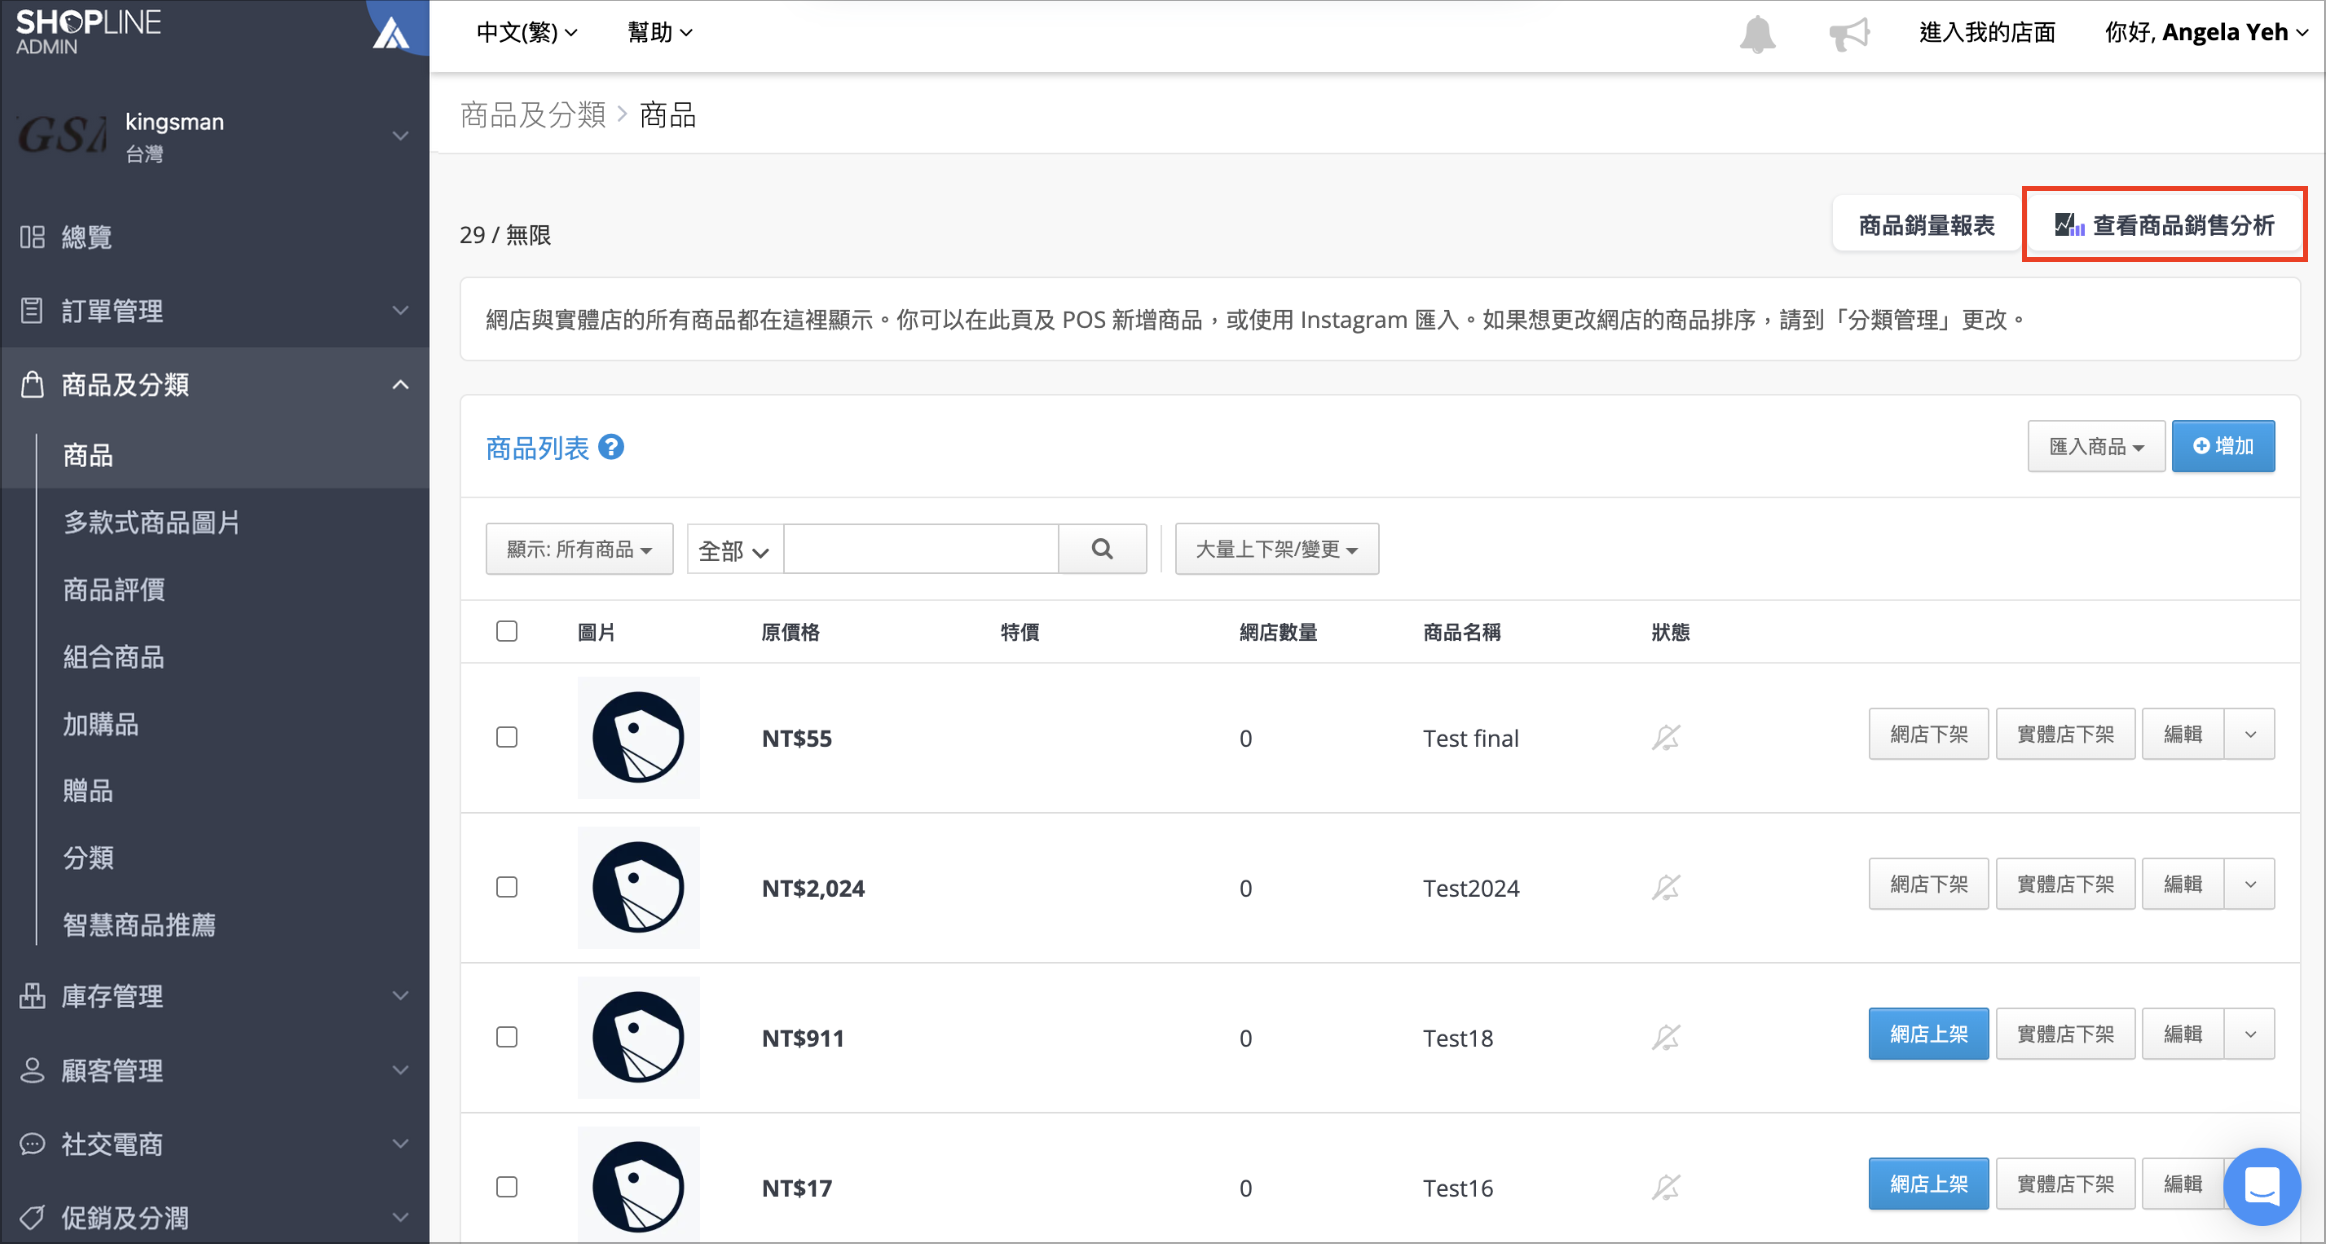Image resolution: width=2326 pixels, height=1244 pixels.
Task: Open 贈品 submenu
Action: pyautogui.click(x=88, y=791)
